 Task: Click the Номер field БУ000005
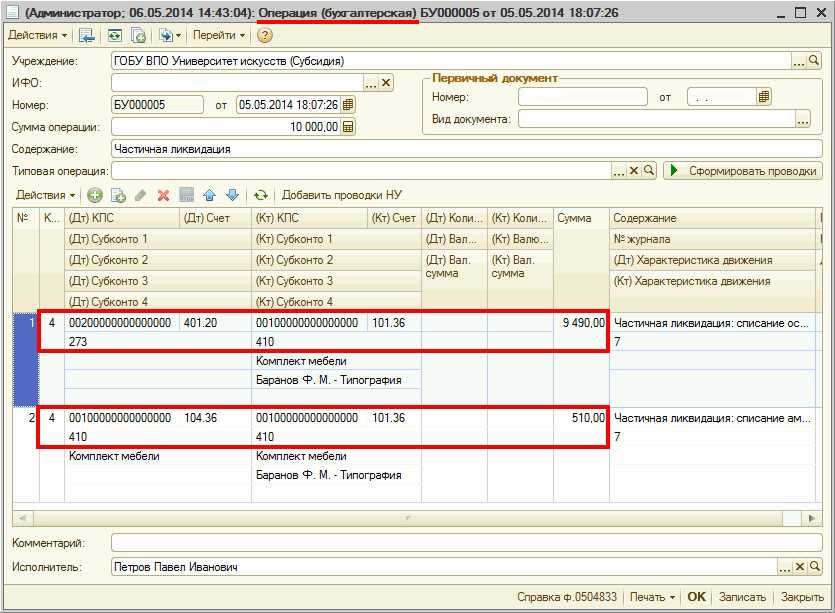pyautogui.click(x=157, y=105)
